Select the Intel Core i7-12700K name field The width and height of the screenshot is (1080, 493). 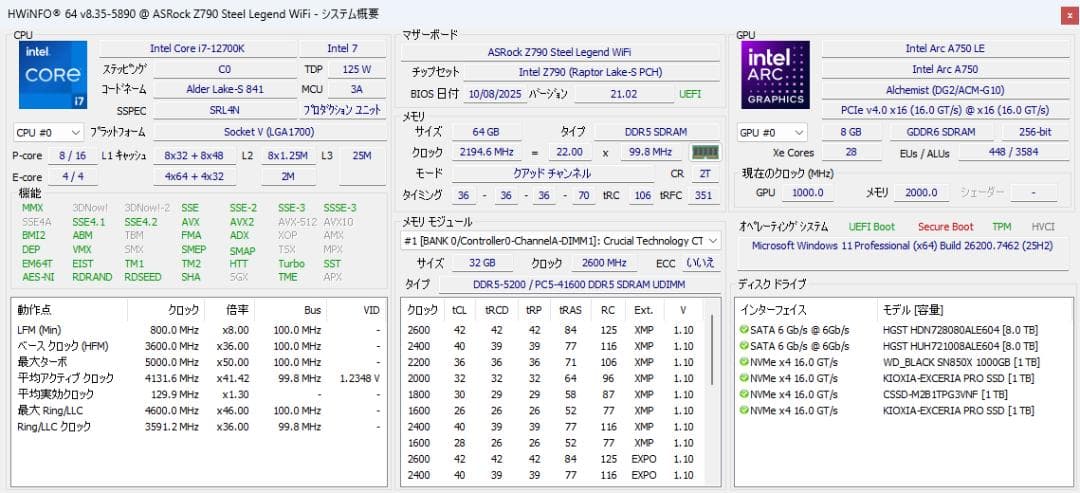pos(198,49)
